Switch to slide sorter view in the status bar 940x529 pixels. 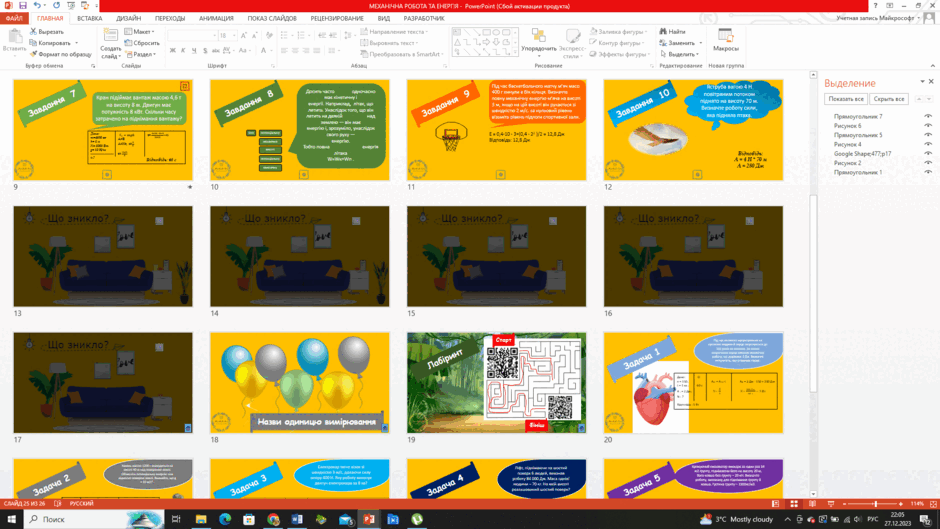coord(794,504)
